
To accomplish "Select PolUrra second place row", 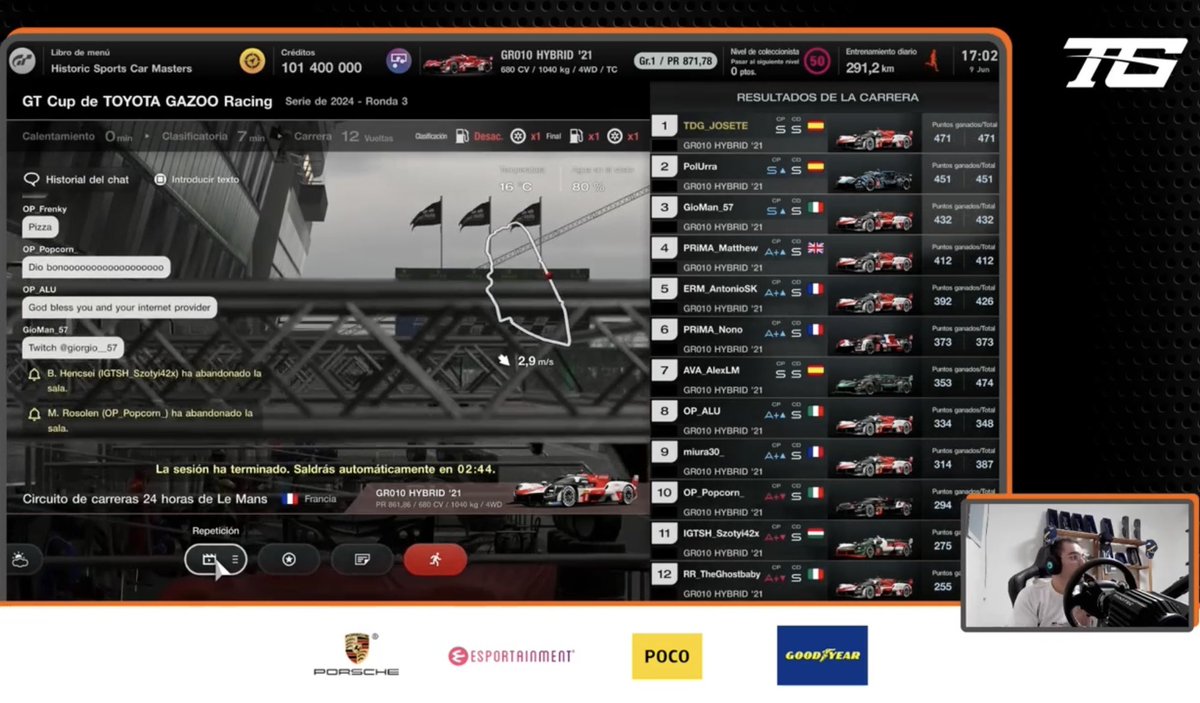I will tap(825, 173).
